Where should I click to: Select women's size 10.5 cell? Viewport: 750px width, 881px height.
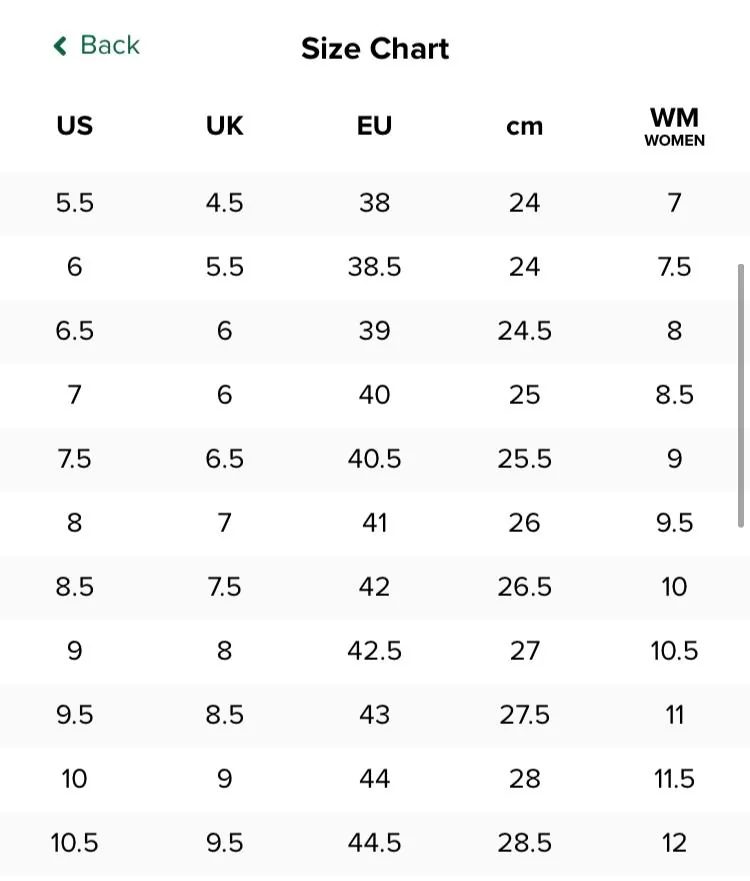click(674, 651)
